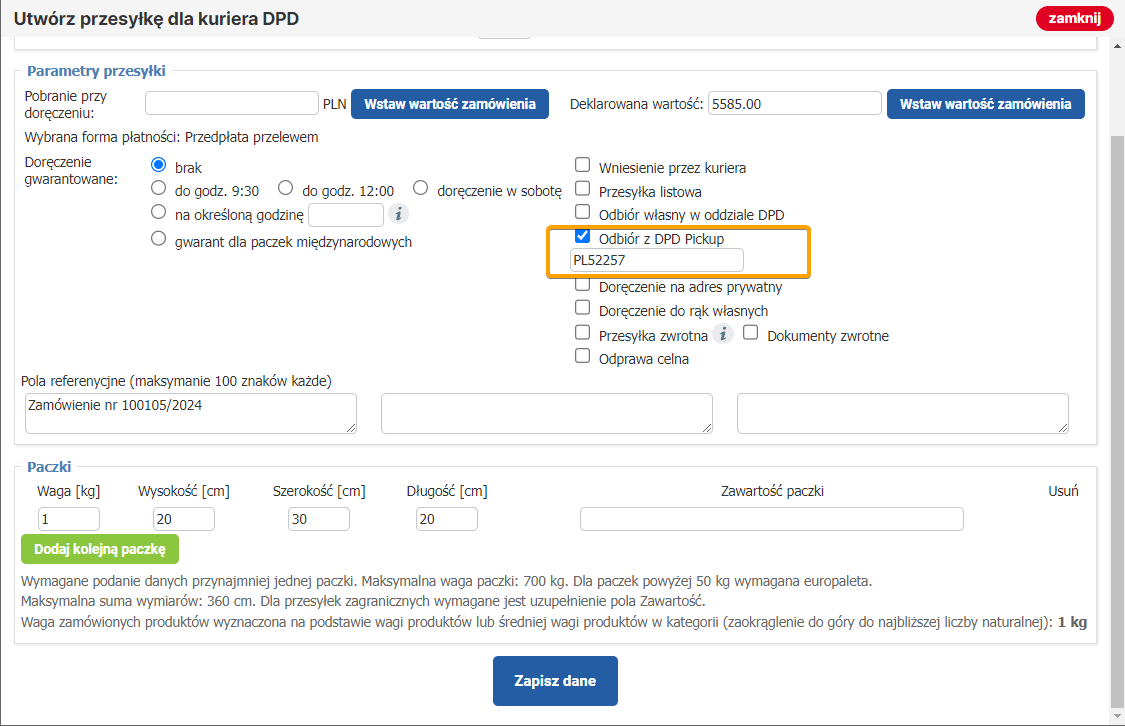This screenshot has width=1125, height=726.
Task: Add another parcel with Dodaj kolejną paczkę
Action: point(100,550)
